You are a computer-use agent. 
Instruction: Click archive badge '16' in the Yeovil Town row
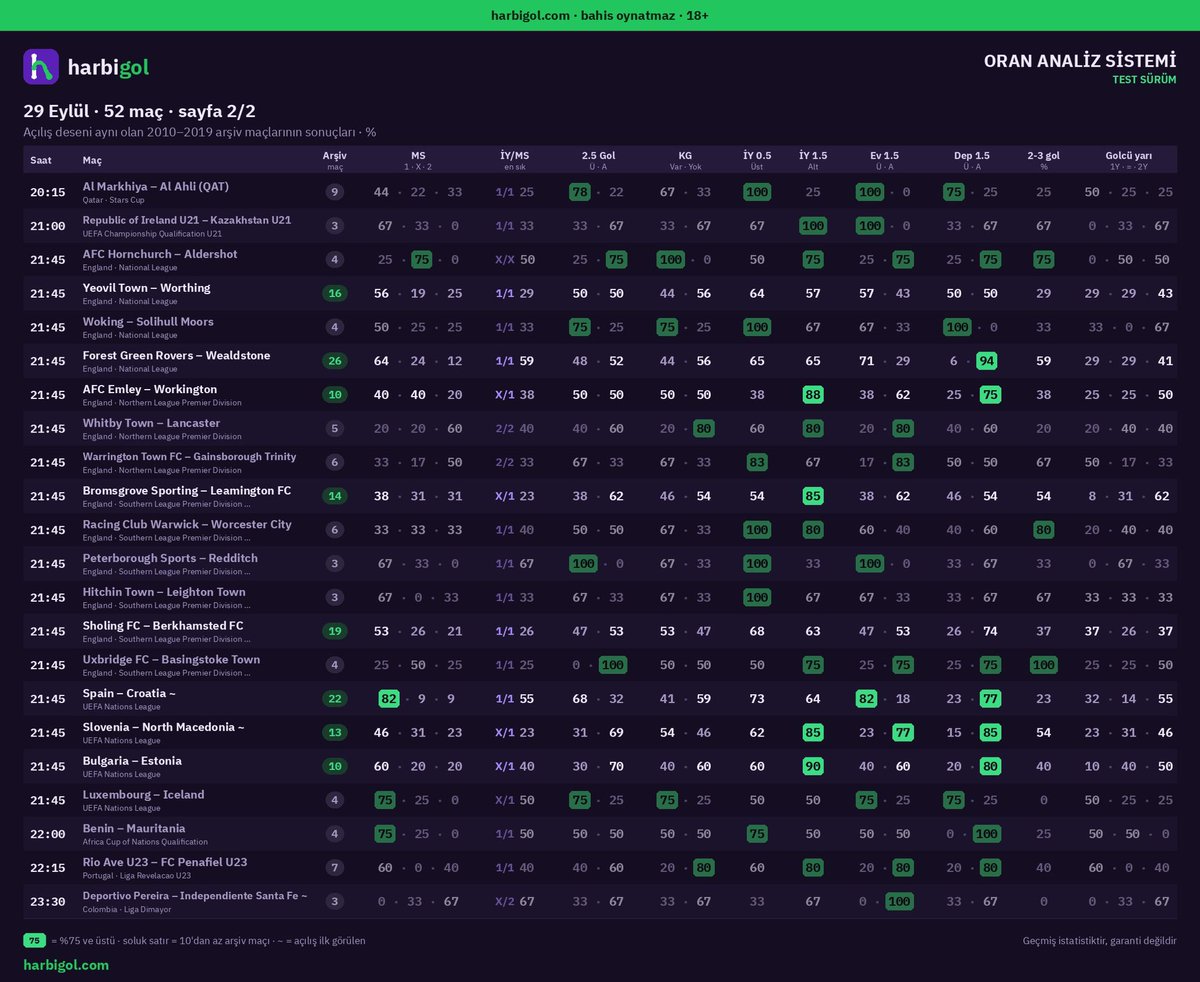coord(334,293)
